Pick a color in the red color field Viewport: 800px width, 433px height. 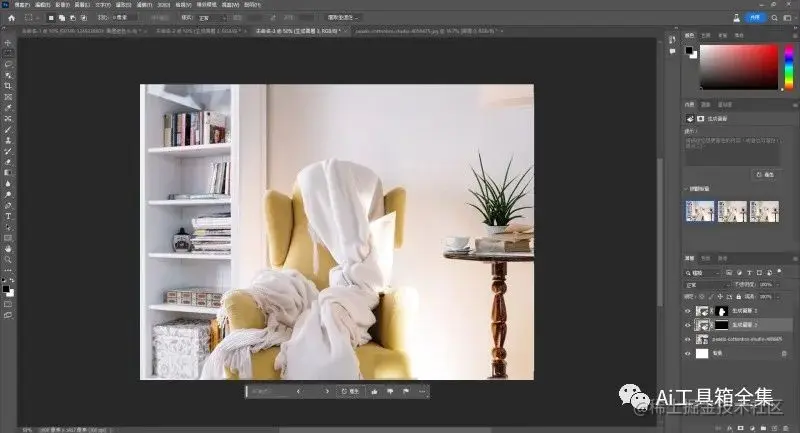[x=738, y=67]
